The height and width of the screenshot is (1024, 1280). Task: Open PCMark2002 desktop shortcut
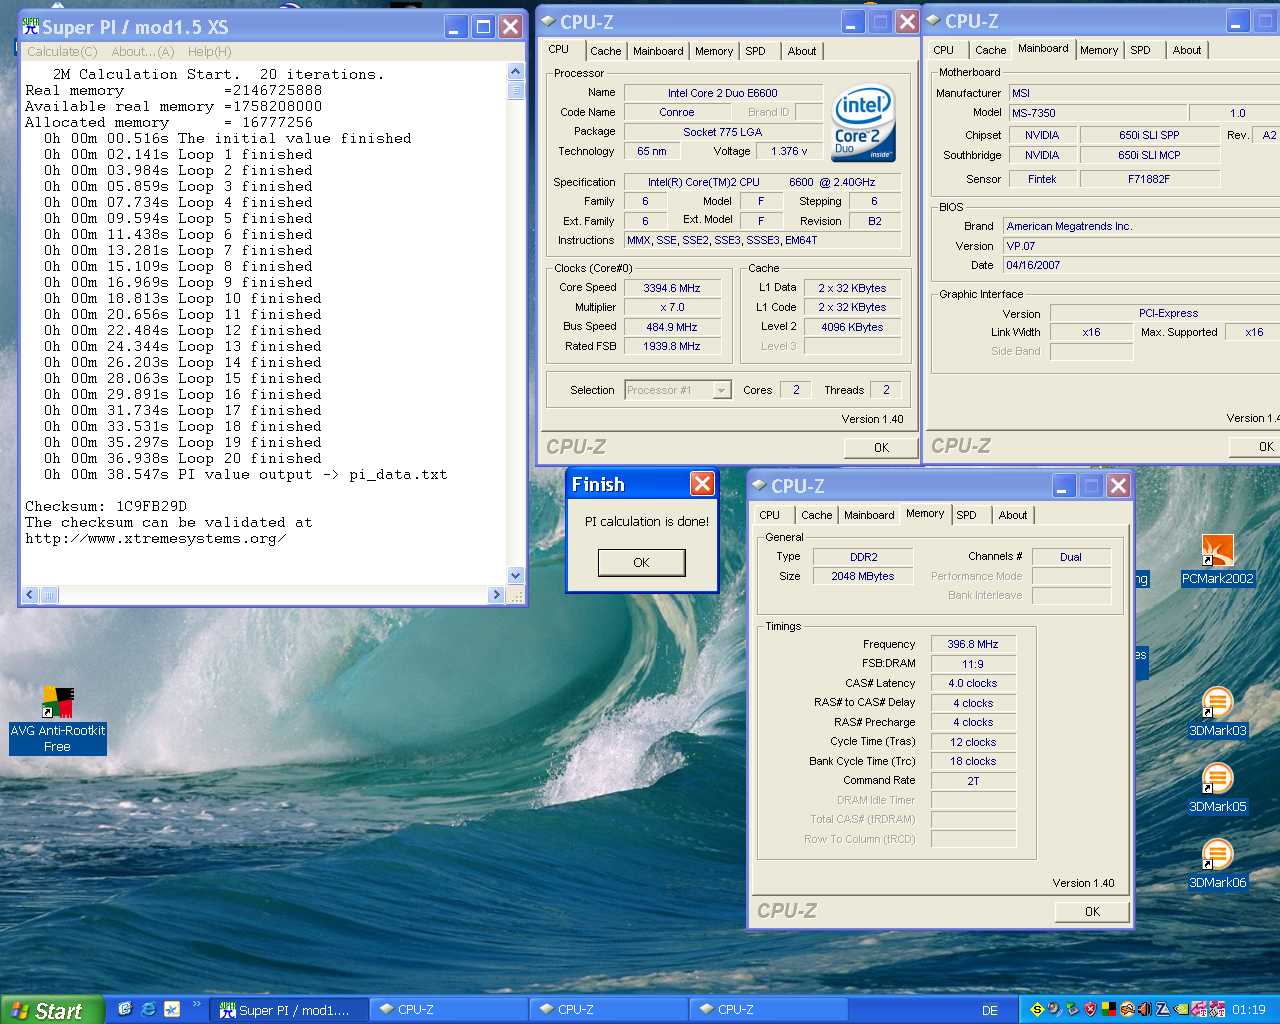click(1217, 560)
